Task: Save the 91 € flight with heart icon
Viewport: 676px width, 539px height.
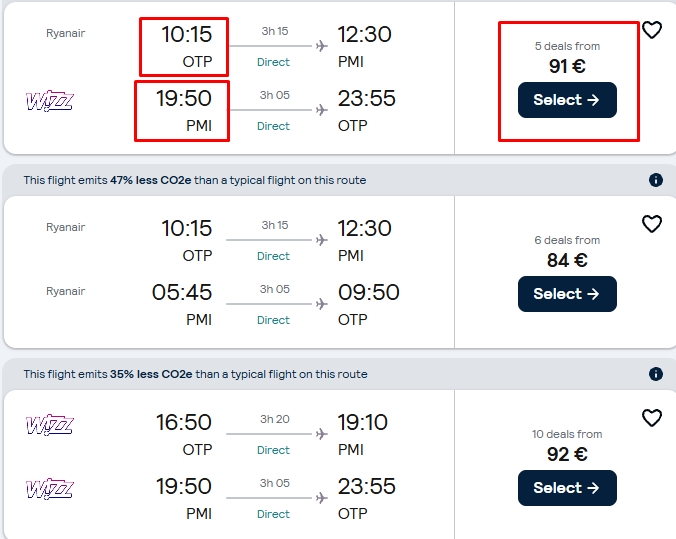Action: point(651,30)
